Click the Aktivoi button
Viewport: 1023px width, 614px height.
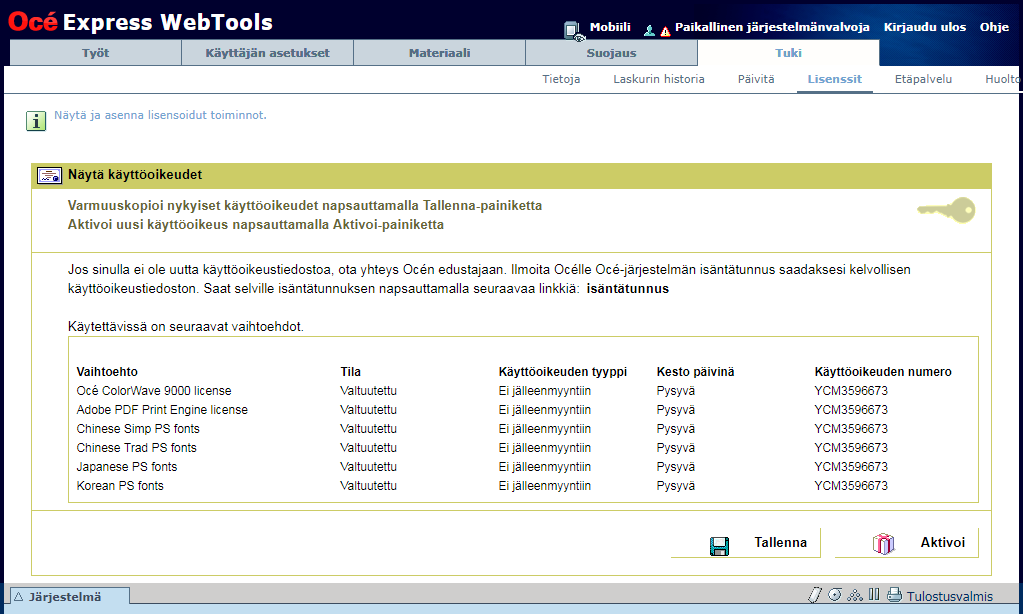(x=907, y=543)
